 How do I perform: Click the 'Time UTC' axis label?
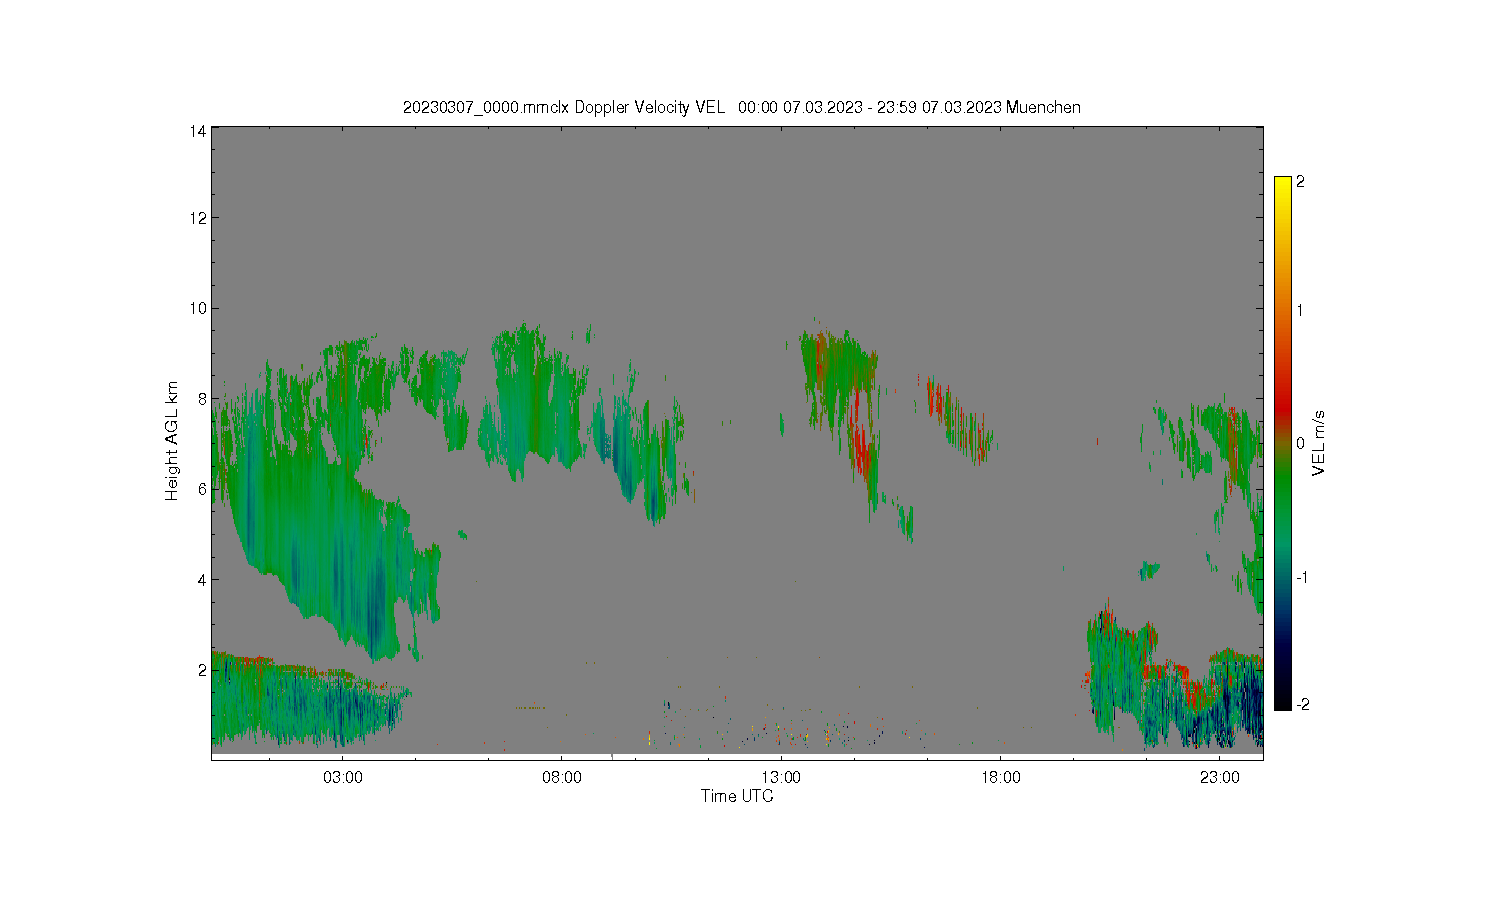point(737,797)
